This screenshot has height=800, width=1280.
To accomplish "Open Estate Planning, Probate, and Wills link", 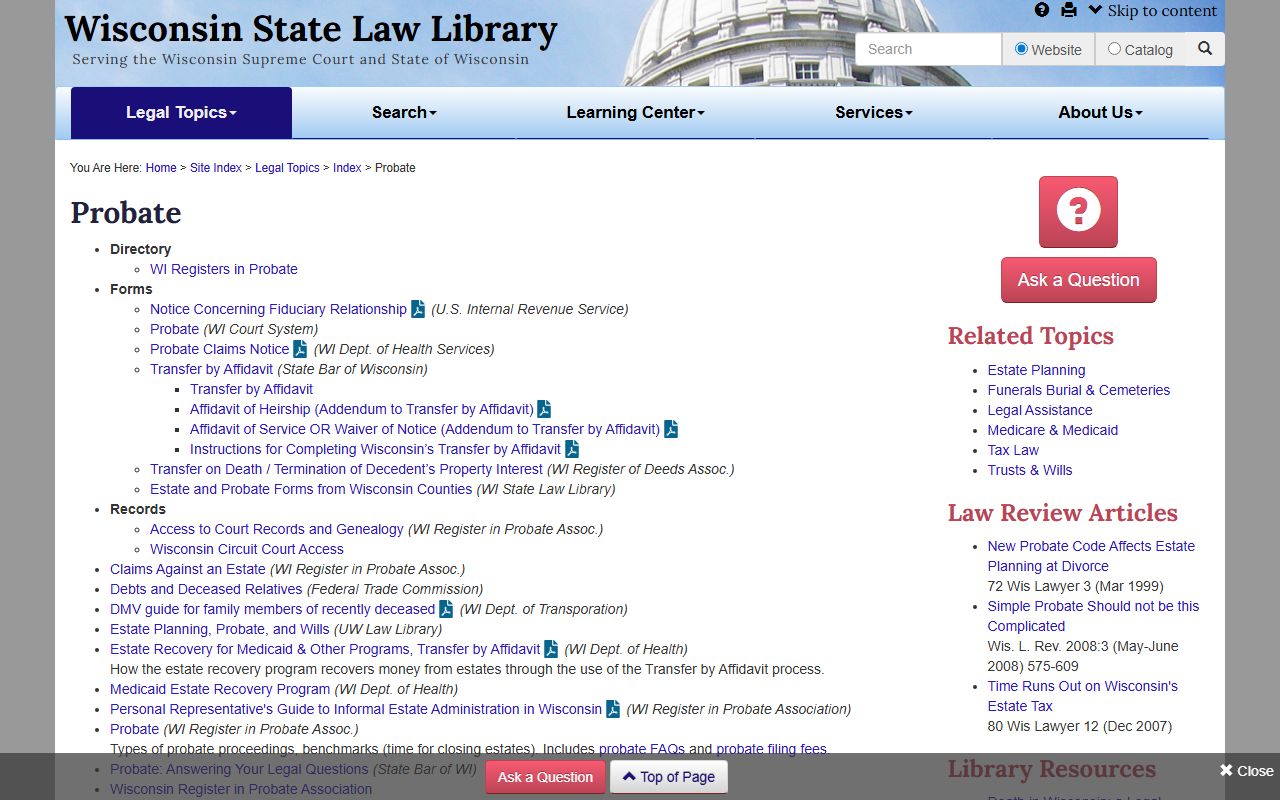I will pos(219,629).
